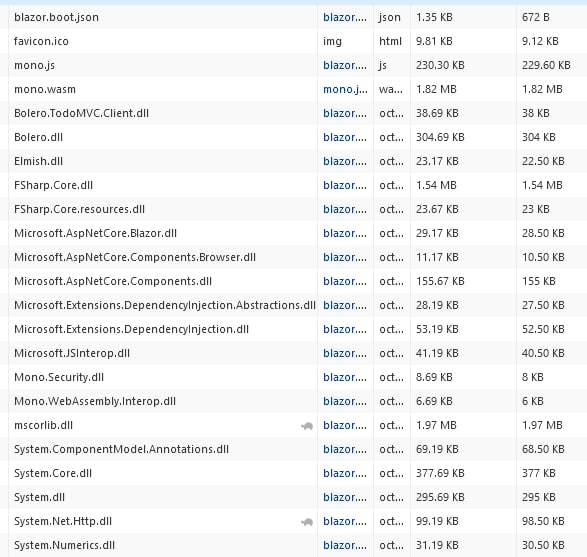Select Bolero.TodoMVC.Client.dll in the list
Image resolution: width=587 pixels, height=557 pixels.
point(81,113)
